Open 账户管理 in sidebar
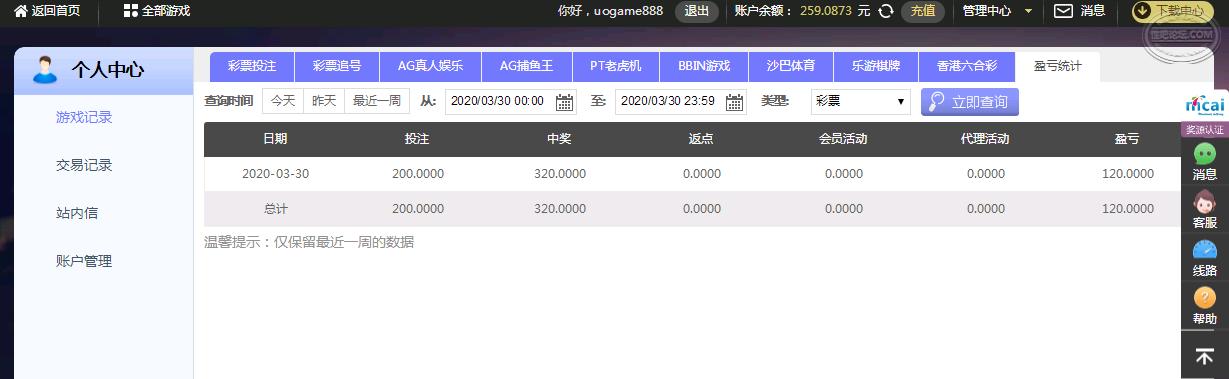The image size is (1229, 379). pyautogui.click(x=84, y=261)
